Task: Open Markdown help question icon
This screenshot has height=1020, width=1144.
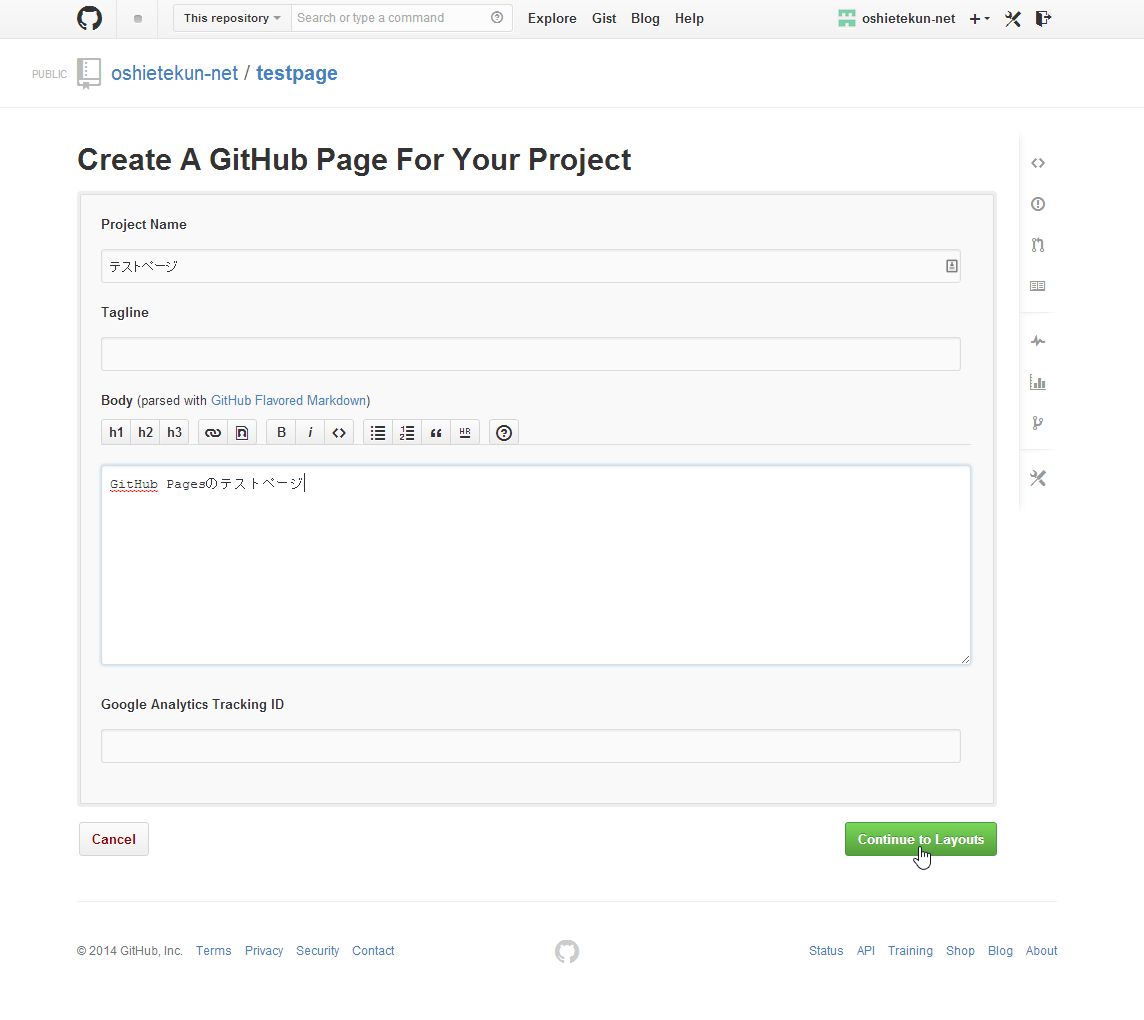Action: [503, 433]
